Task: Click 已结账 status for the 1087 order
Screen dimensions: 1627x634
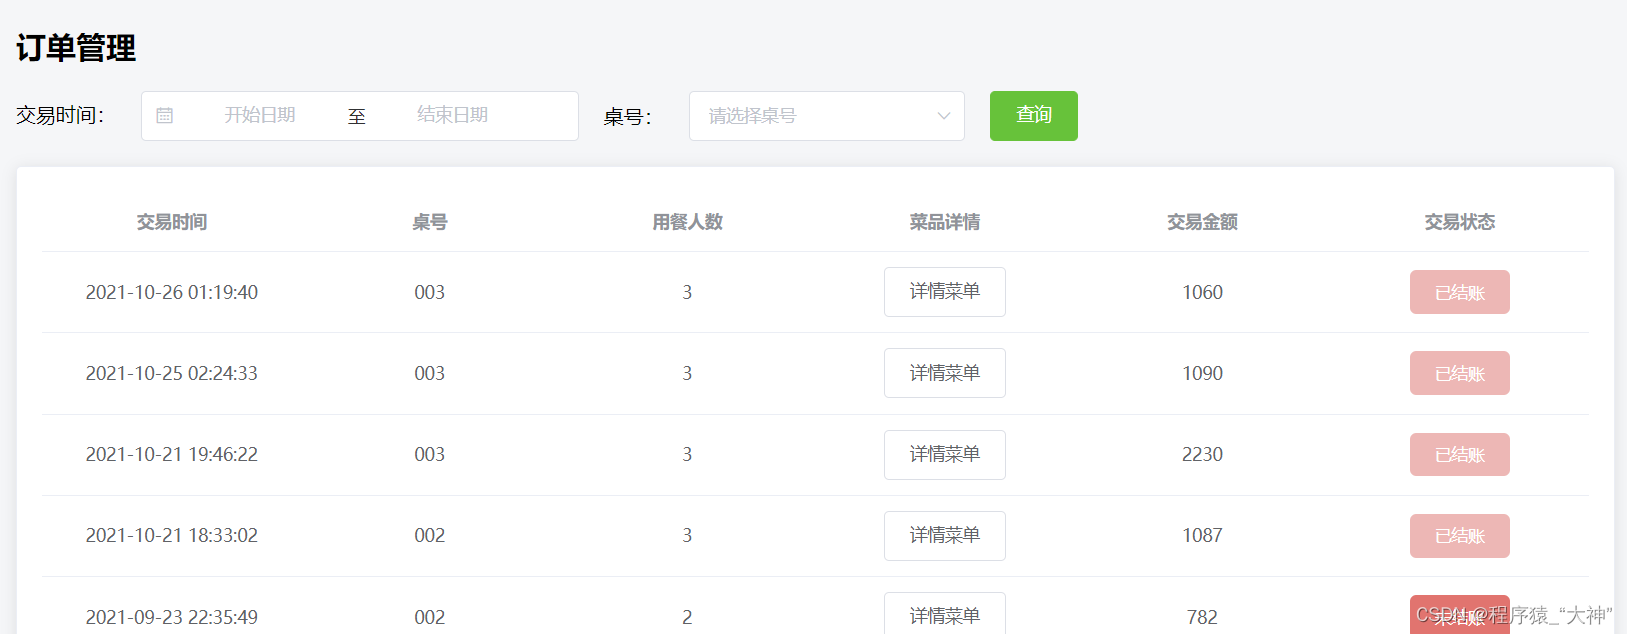Action: point(1459,535)
